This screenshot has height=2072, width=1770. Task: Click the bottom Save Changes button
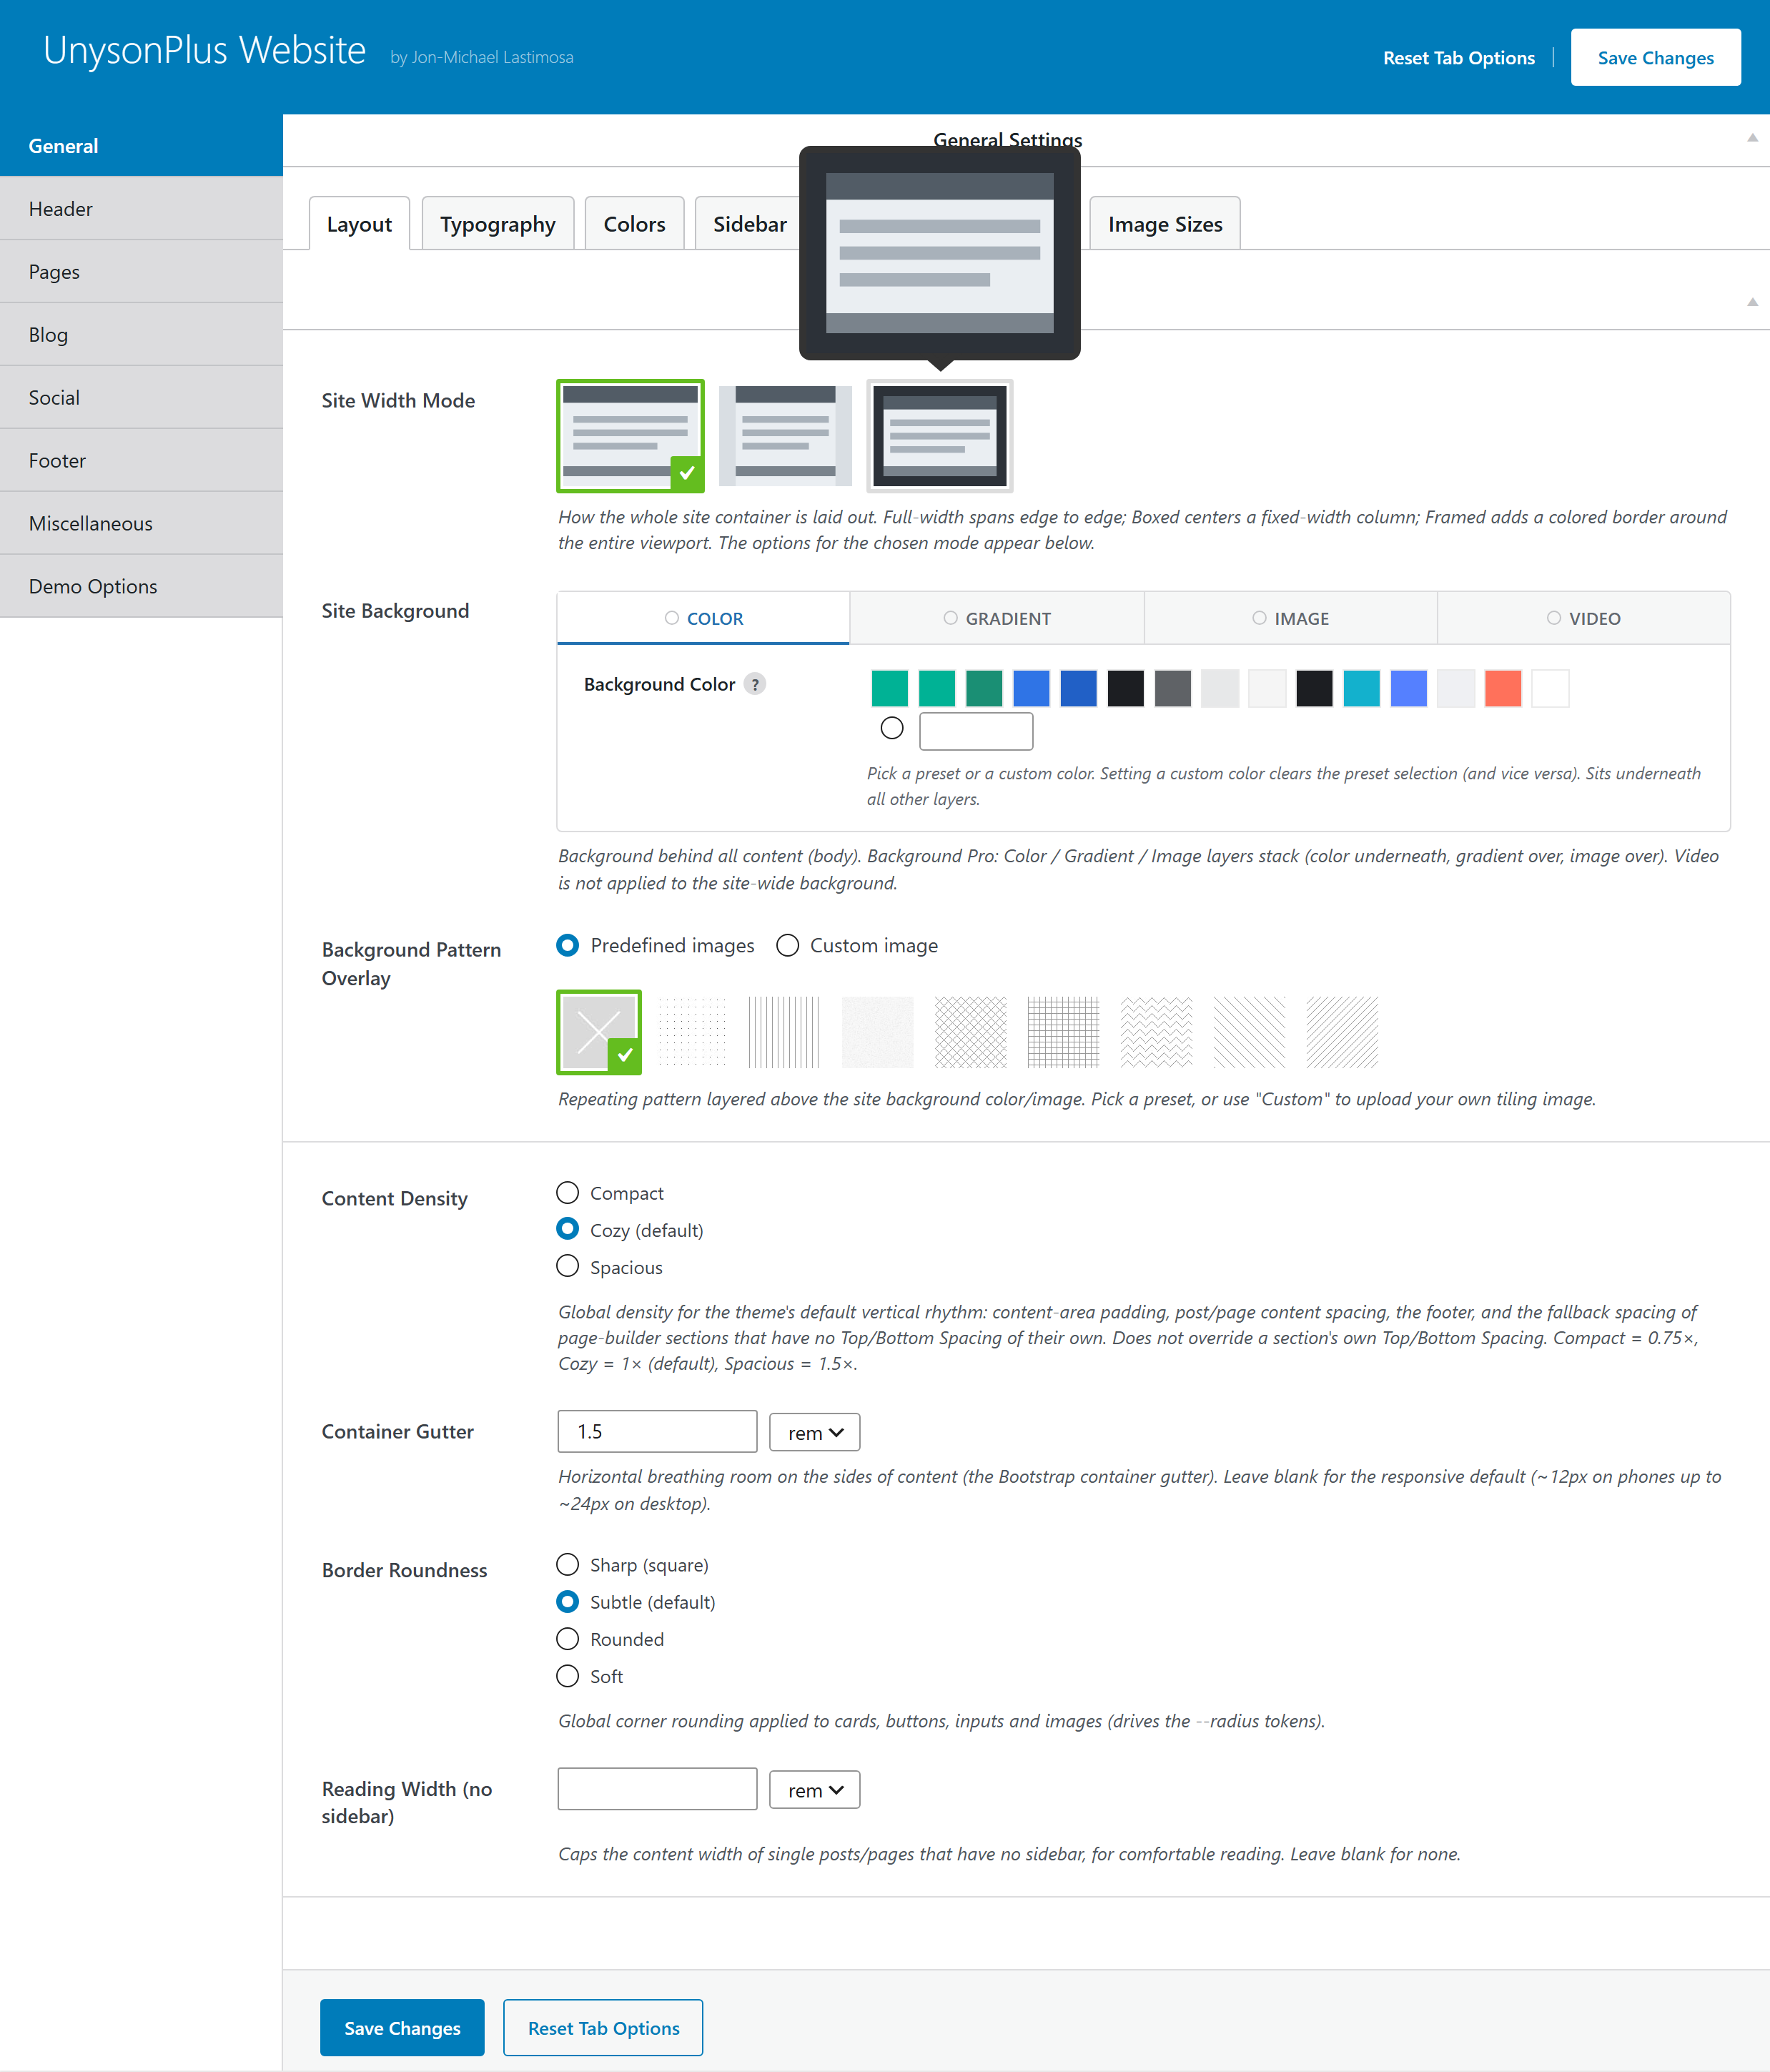[402, 2027]
